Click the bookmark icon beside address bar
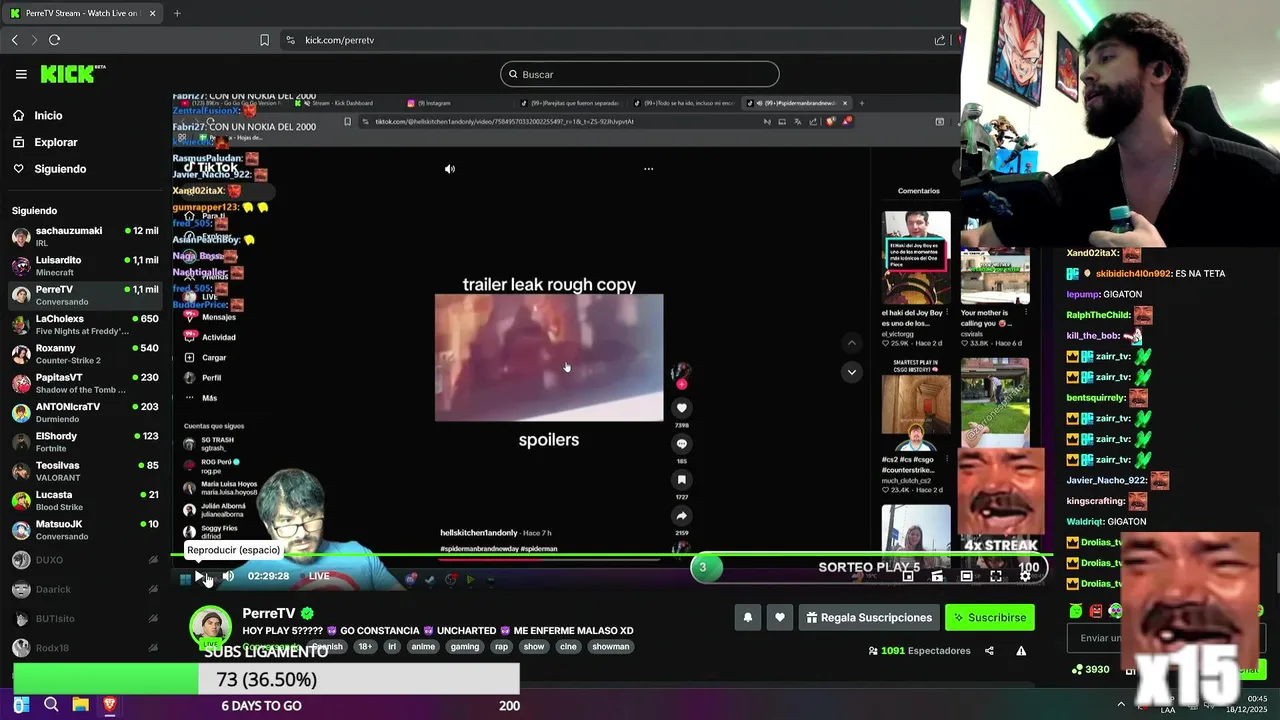Image resolution: width=1280 pixels, height=720 pixels. [264, 40]
